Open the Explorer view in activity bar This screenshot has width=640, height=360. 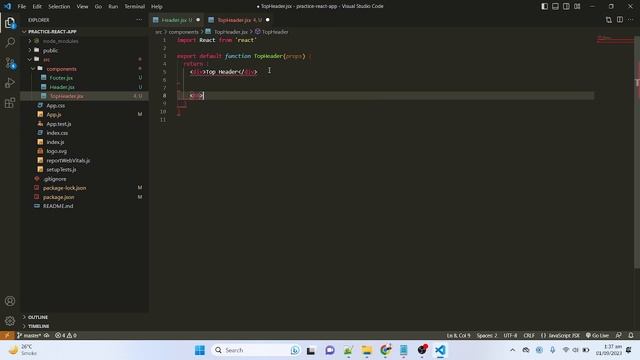pyautogui.click(x=10, y=22)
